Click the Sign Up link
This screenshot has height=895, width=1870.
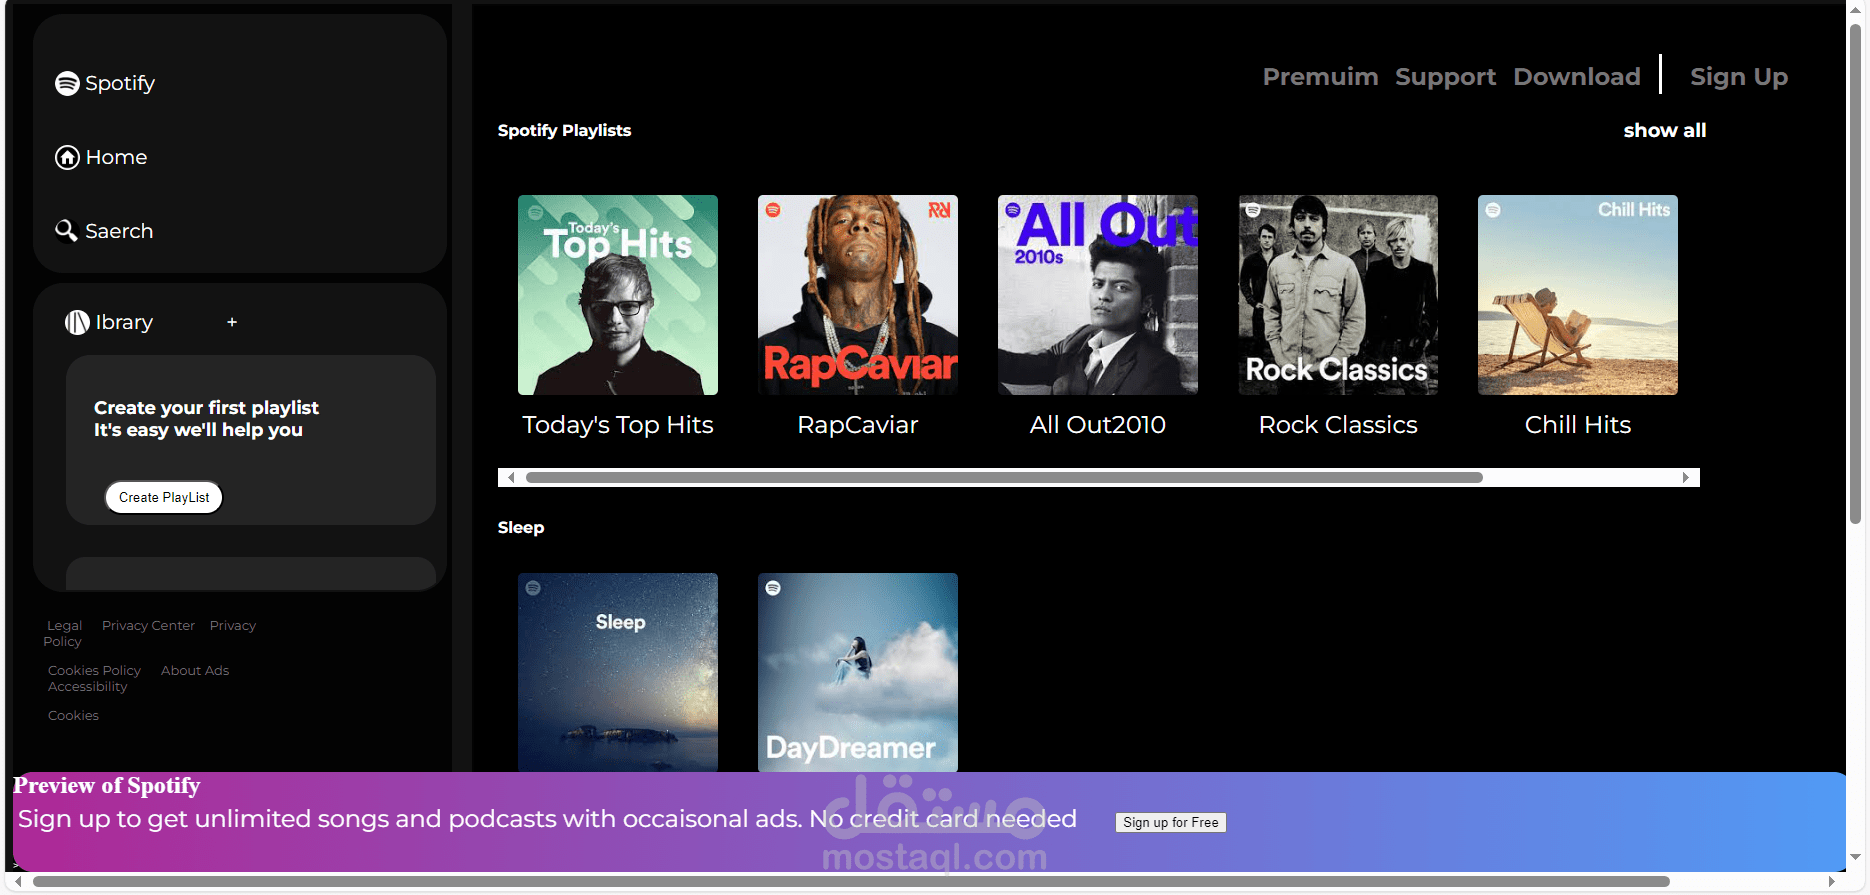(x=1739, y=77)
